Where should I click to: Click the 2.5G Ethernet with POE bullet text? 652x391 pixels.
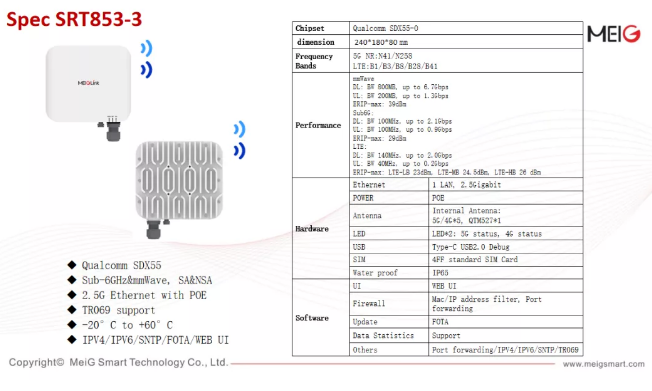[x=144, y=295]
